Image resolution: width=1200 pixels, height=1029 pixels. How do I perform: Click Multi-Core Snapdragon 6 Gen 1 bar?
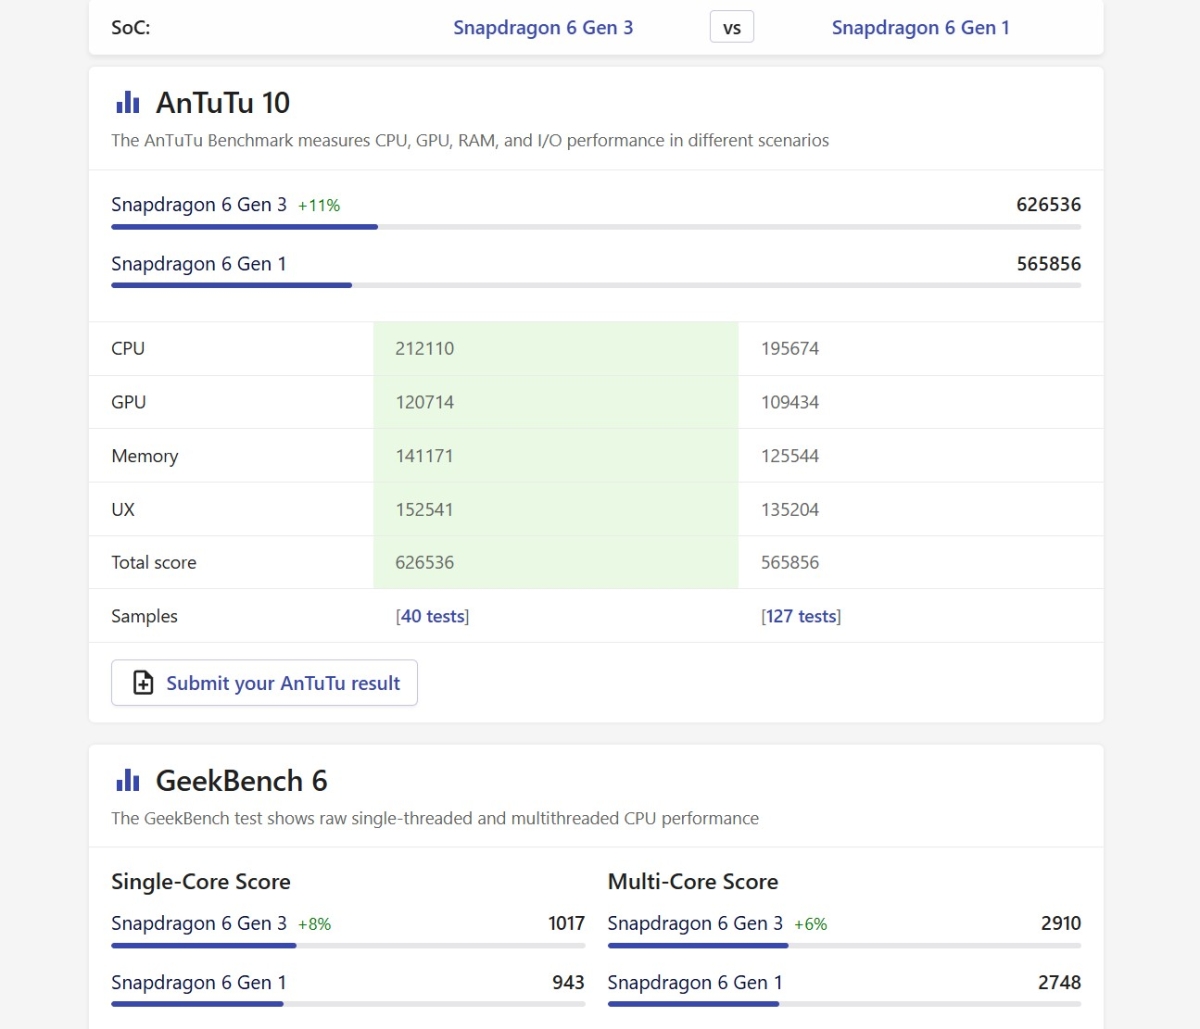click(843, 1004)
